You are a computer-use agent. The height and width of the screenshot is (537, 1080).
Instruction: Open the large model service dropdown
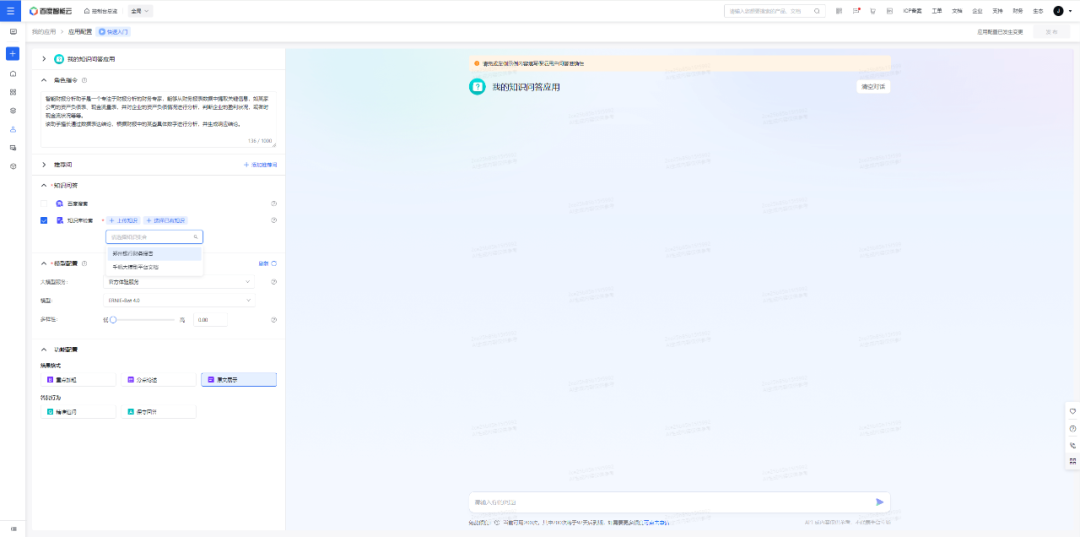coord(179,282)
